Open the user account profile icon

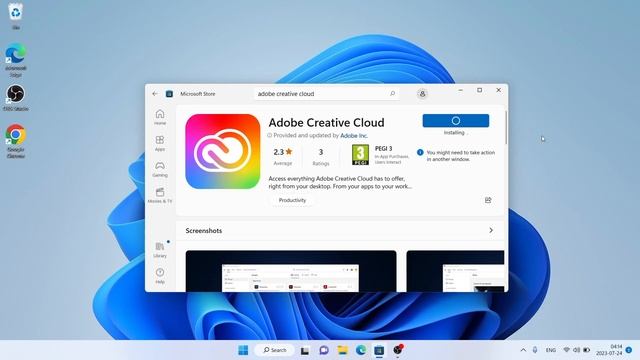click(x=422, y=93)
